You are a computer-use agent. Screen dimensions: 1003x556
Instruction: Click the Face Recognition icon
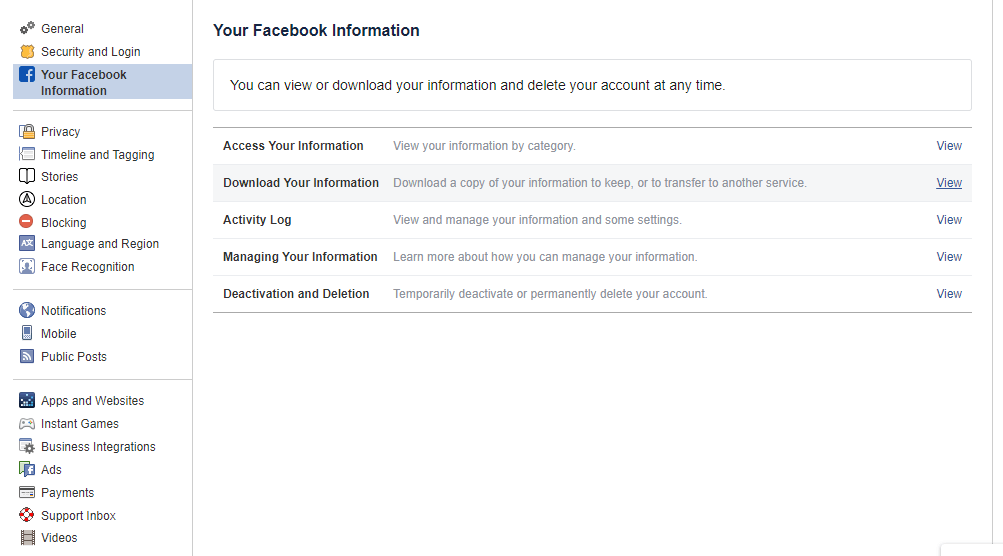pos(27,266)
